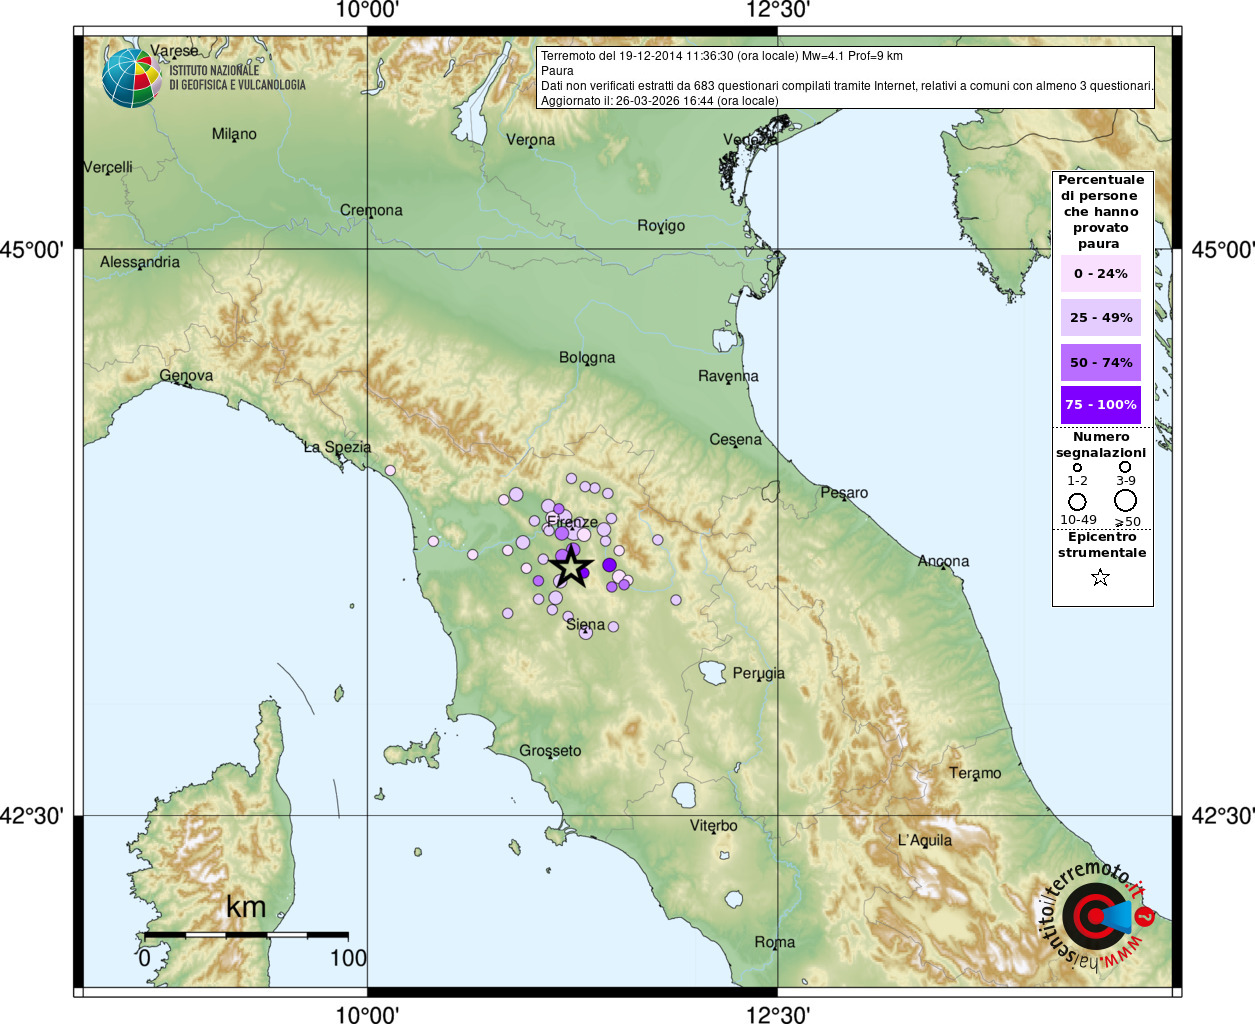Click the Verona city label
The image size is (1255, 1024).
point(530,140)
